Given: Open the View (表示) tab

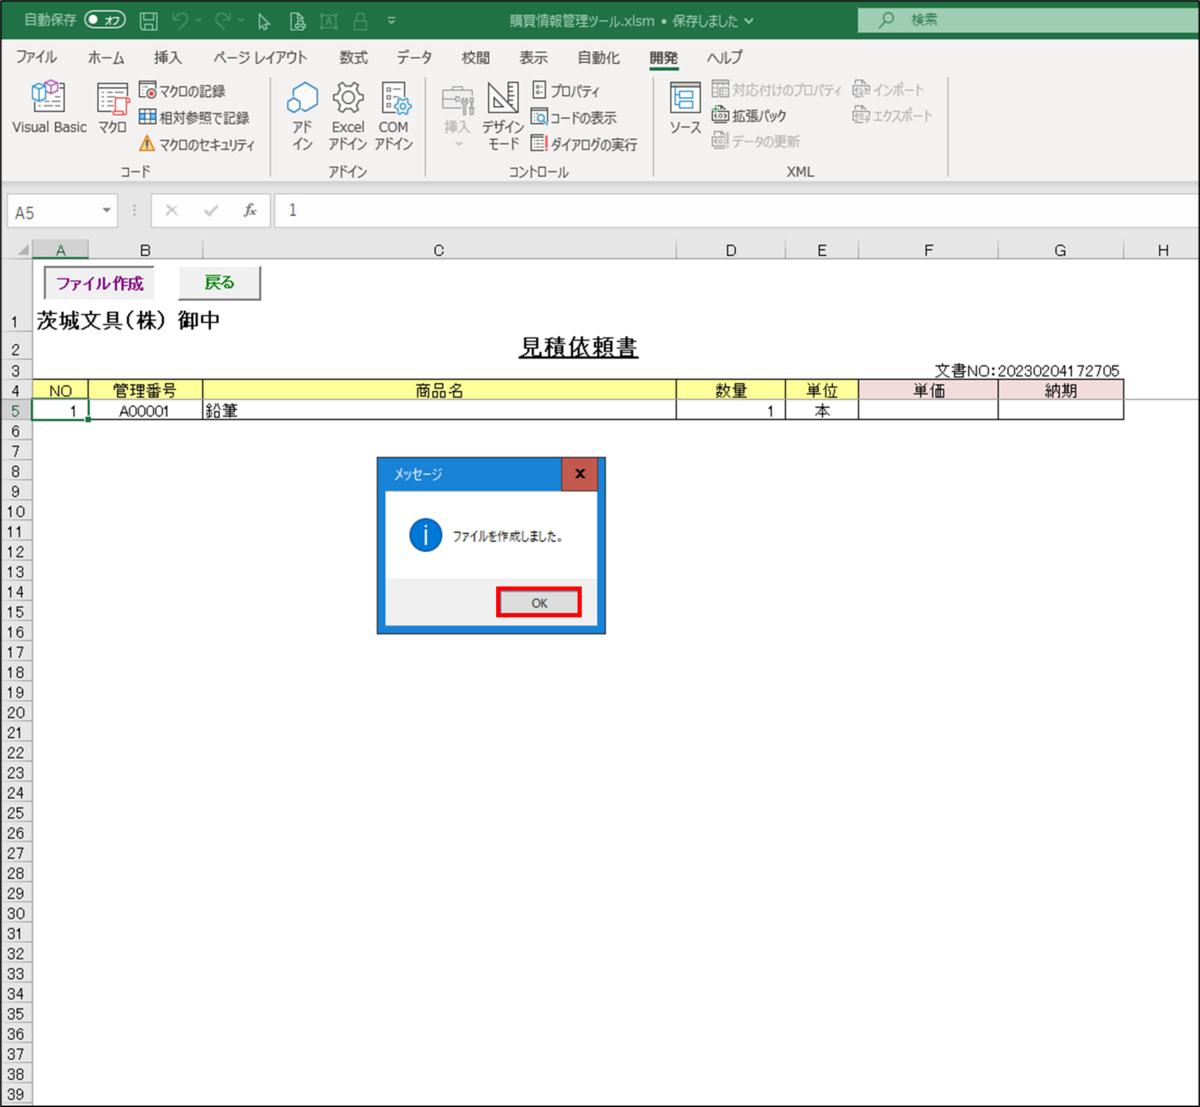Looking at the screenshot, I should [x=533, y=57].
